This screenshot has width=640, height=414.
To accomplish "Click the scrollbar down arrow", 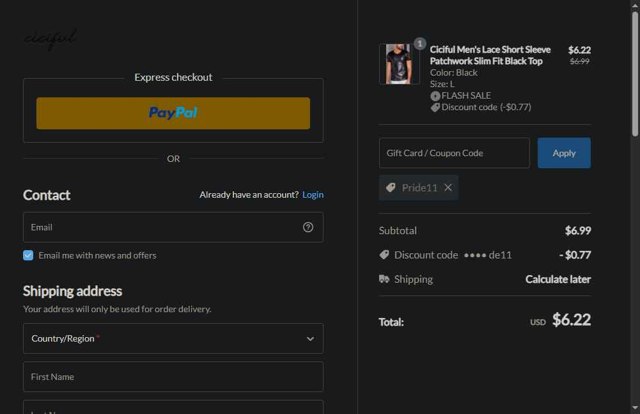I will coord(635,408).
